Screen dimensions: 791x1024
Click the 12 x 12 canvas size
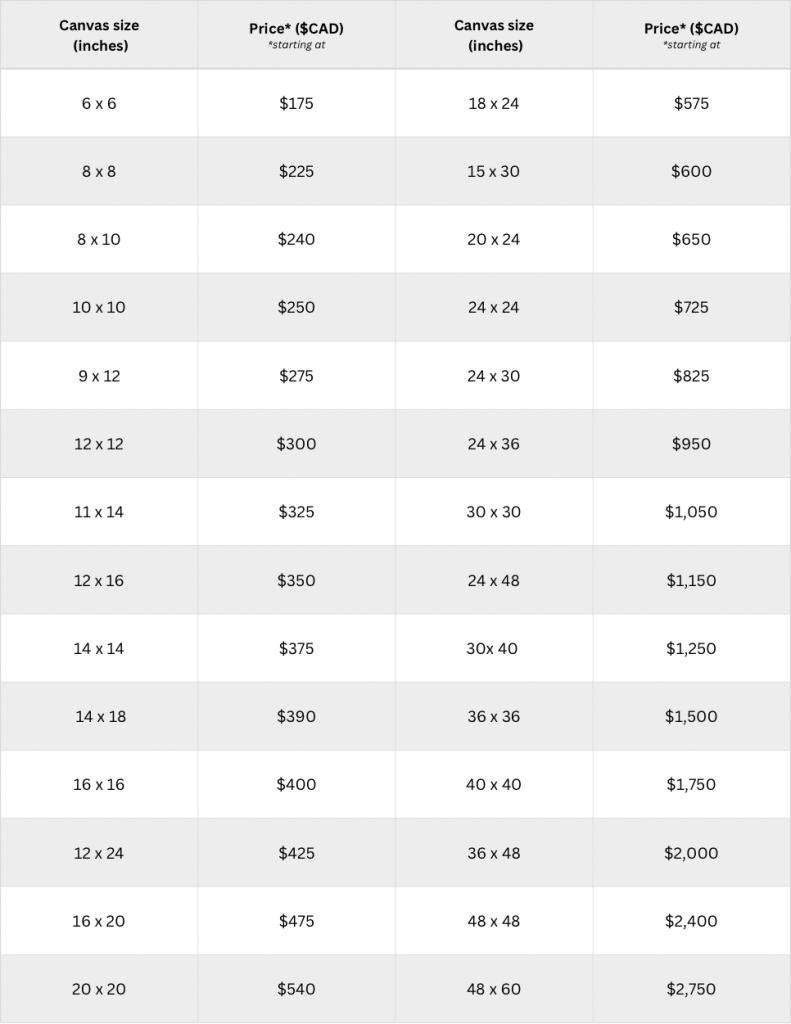[99, 444]
